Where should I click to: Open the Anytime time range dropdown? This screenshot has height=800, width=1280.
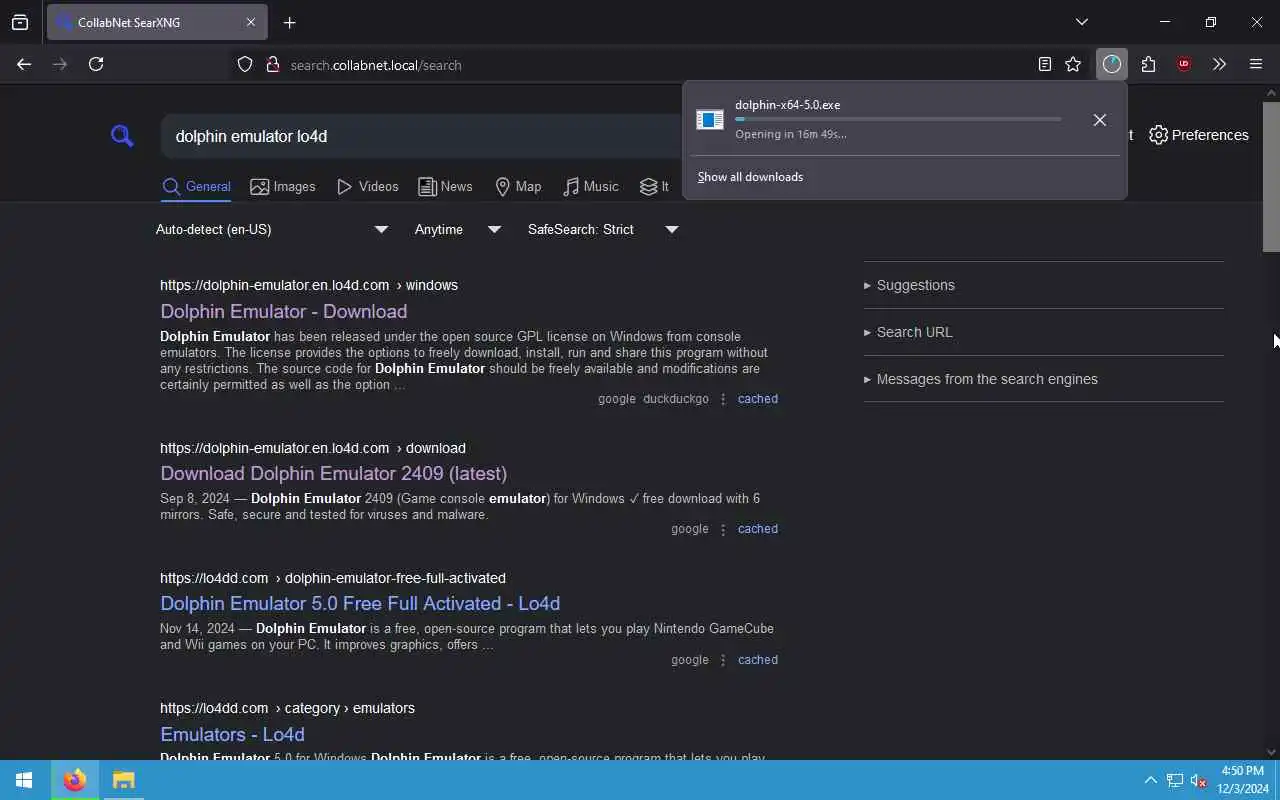coord(458,229)
